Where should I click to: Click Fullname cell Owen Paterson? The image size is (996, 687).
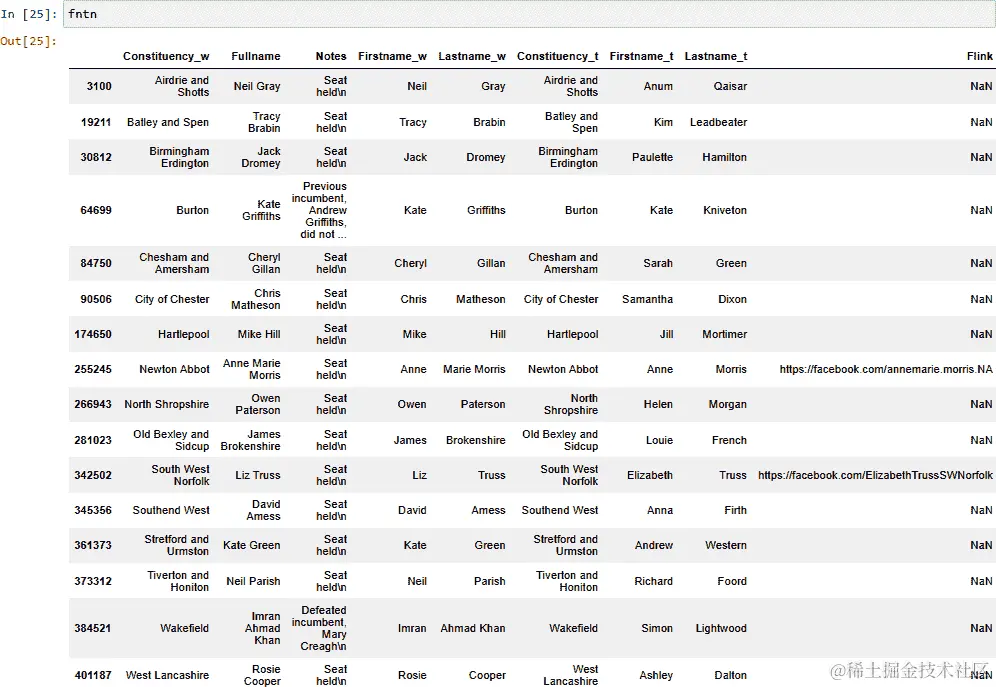258,404
